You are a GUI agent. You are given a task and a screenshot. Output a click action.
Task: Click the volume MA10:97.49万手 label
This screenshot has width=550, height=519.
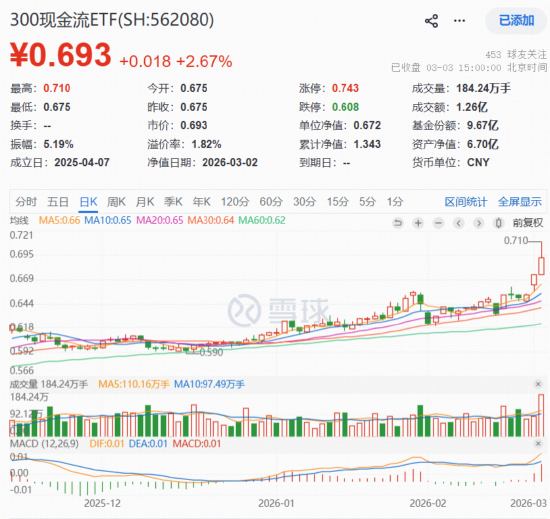(209, 384)
